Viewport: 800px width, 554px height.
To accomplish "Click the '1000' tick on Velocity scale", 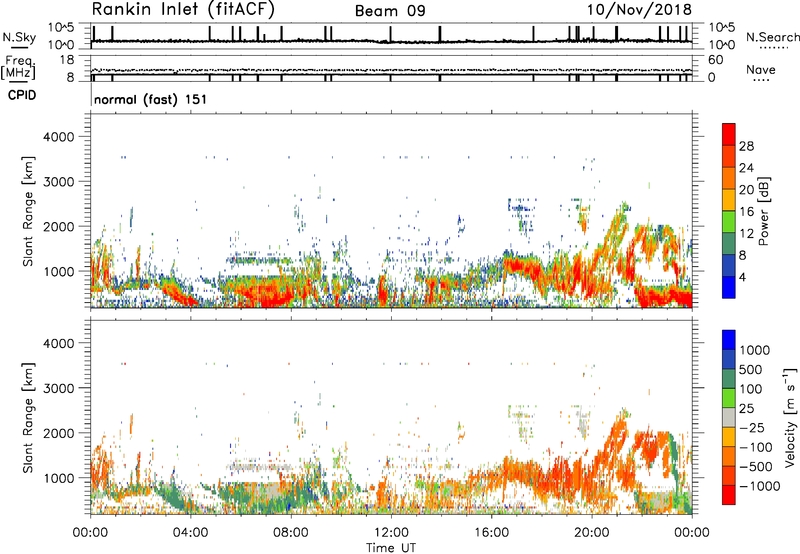I will click(754, 350).
